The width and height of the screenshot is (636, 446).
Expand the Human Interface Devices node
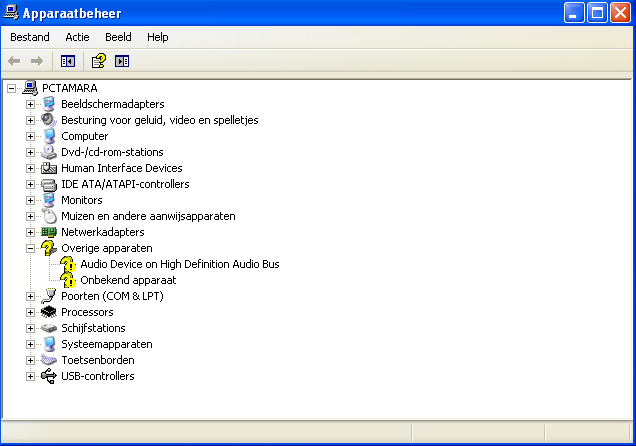pyautogui.click(x=30, y=168)
